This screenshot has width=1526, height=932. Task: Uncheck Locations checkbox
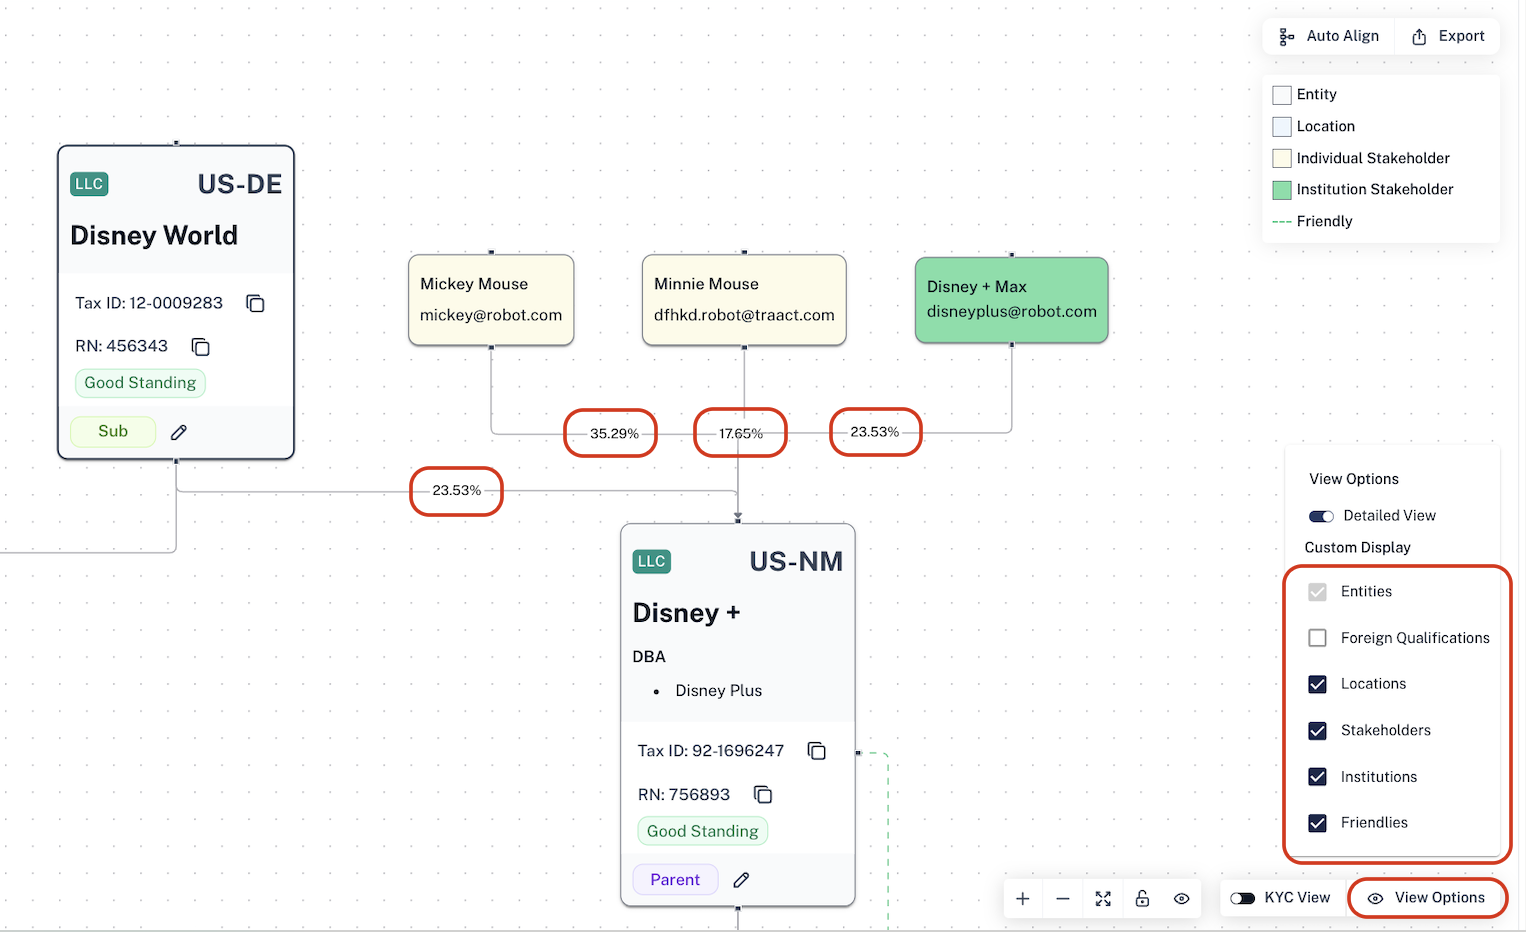(1318, 684)
